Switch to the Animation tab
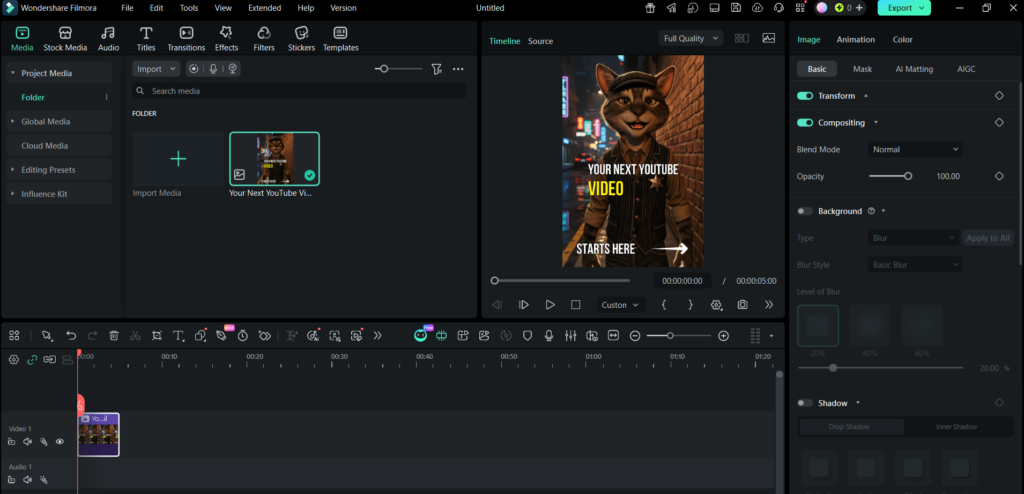The height and width of the screenshot is (494, 1024). [x=856, y=39]
